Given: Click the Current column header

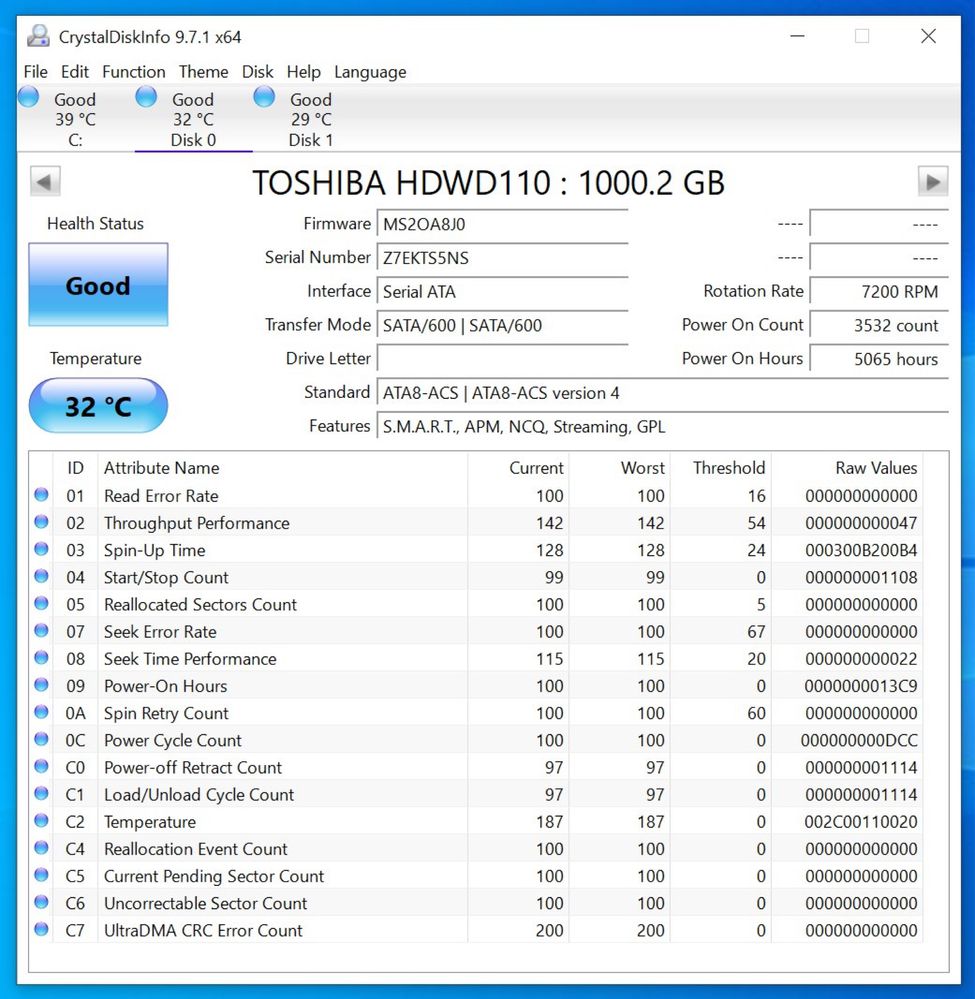Looking at the screenshot, I should coord(518,468).
